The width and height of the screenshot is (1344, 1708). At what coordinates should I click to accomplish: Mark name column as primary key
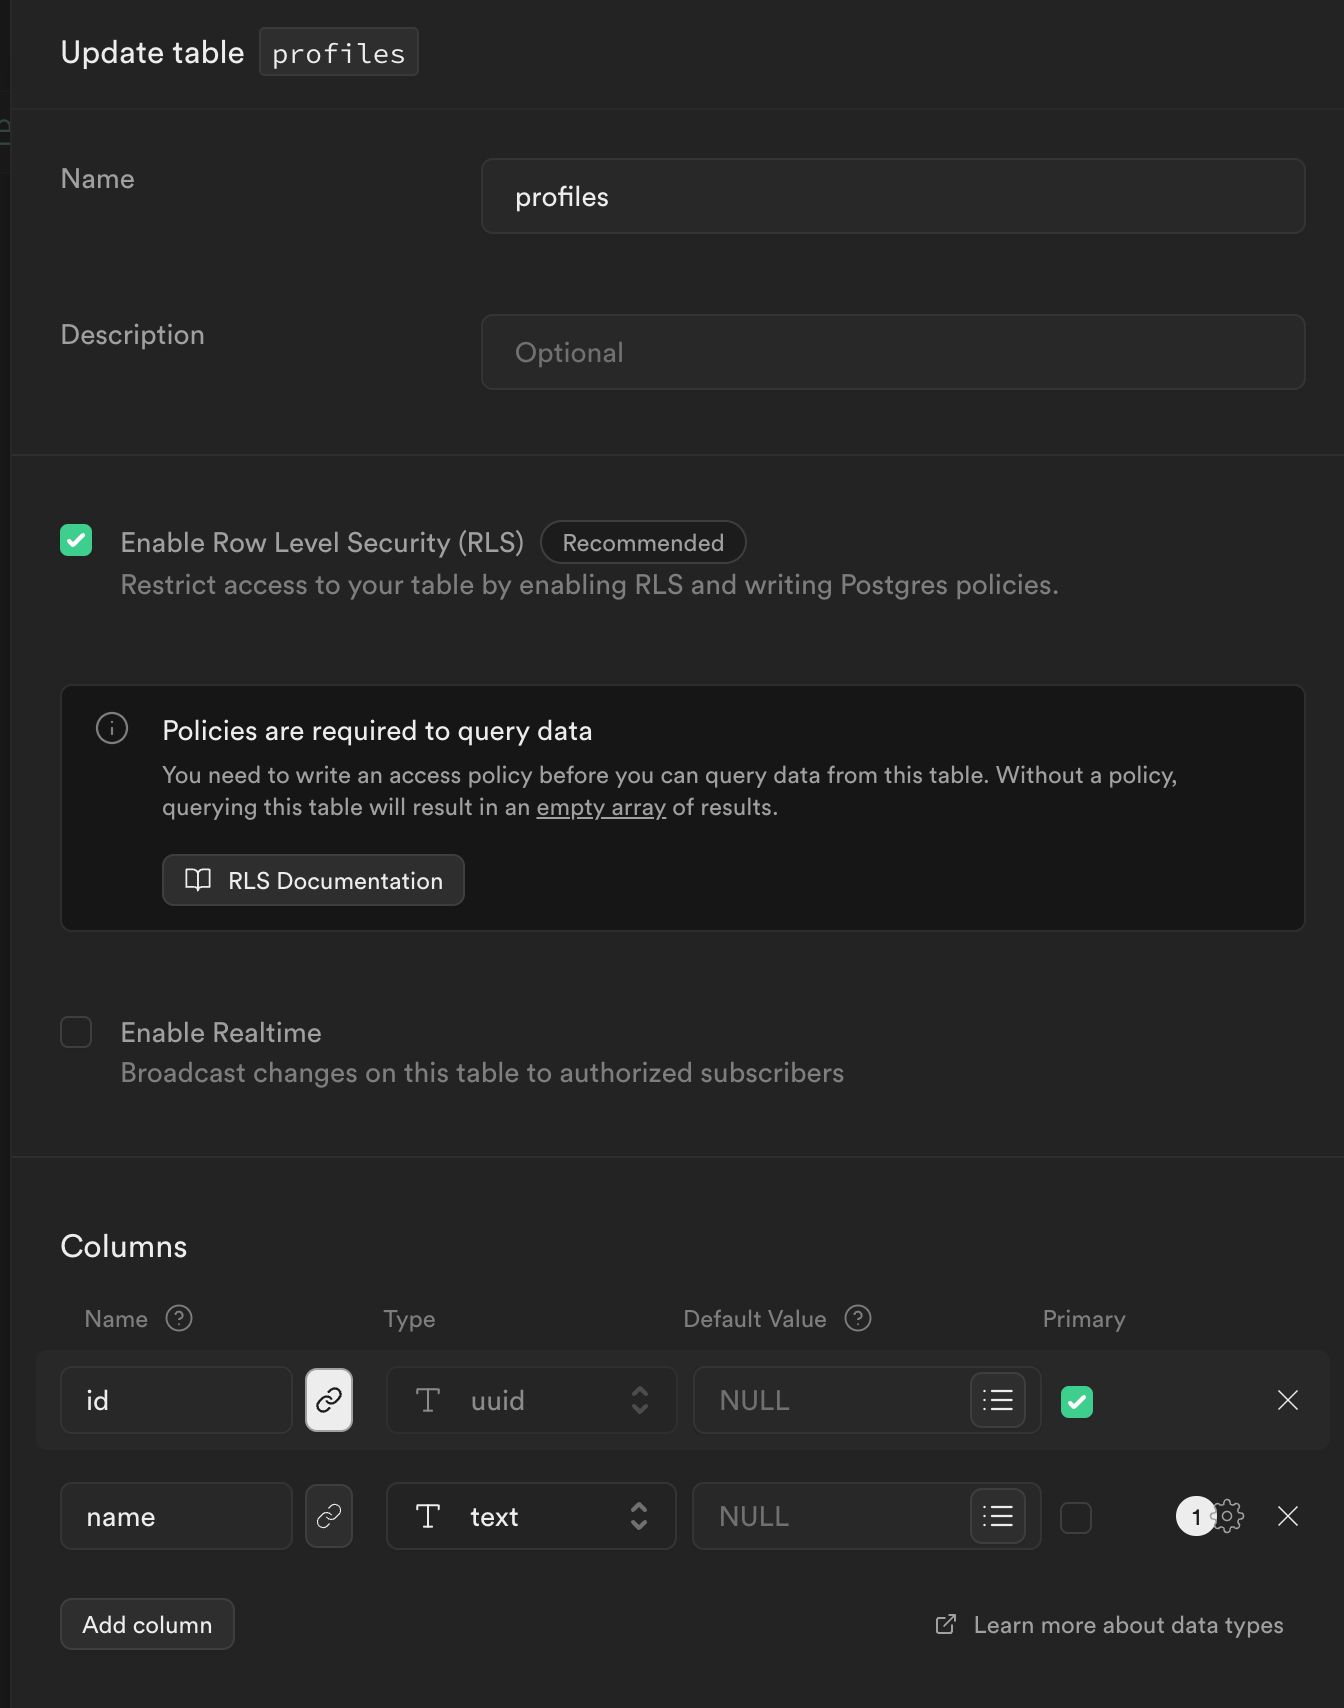tap(1076, 1517)
